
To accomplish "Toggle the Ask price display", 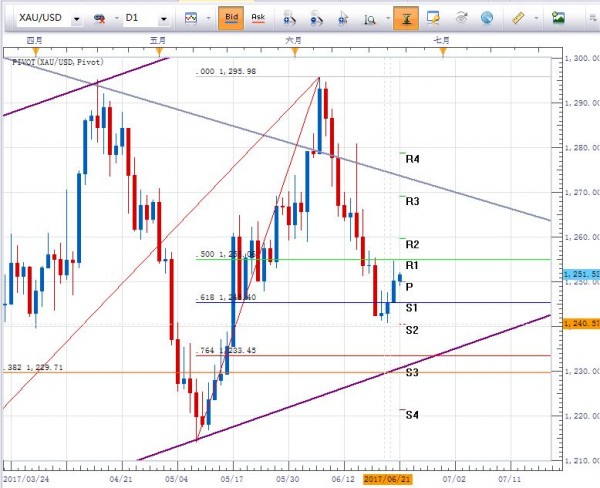I will click(258, 18).
